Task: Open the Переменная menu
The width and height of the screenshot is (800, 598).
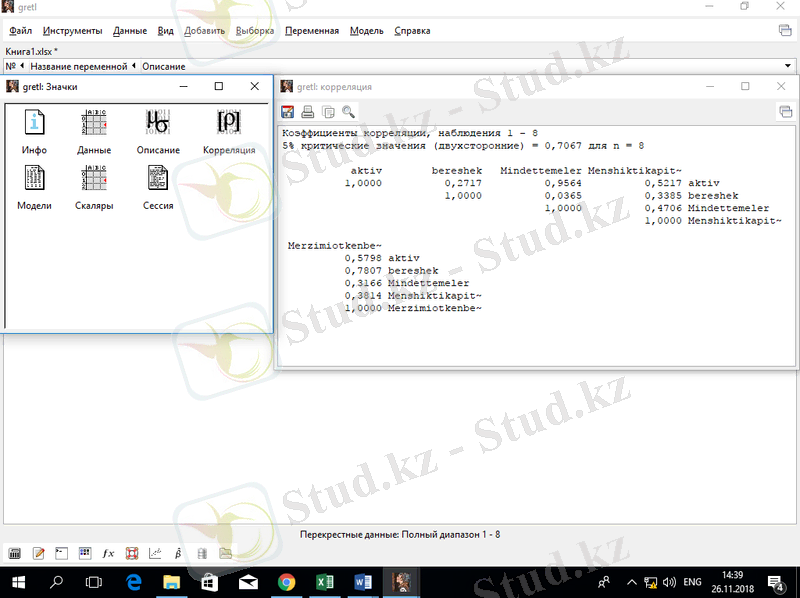Action: click(x=312, y=31)
